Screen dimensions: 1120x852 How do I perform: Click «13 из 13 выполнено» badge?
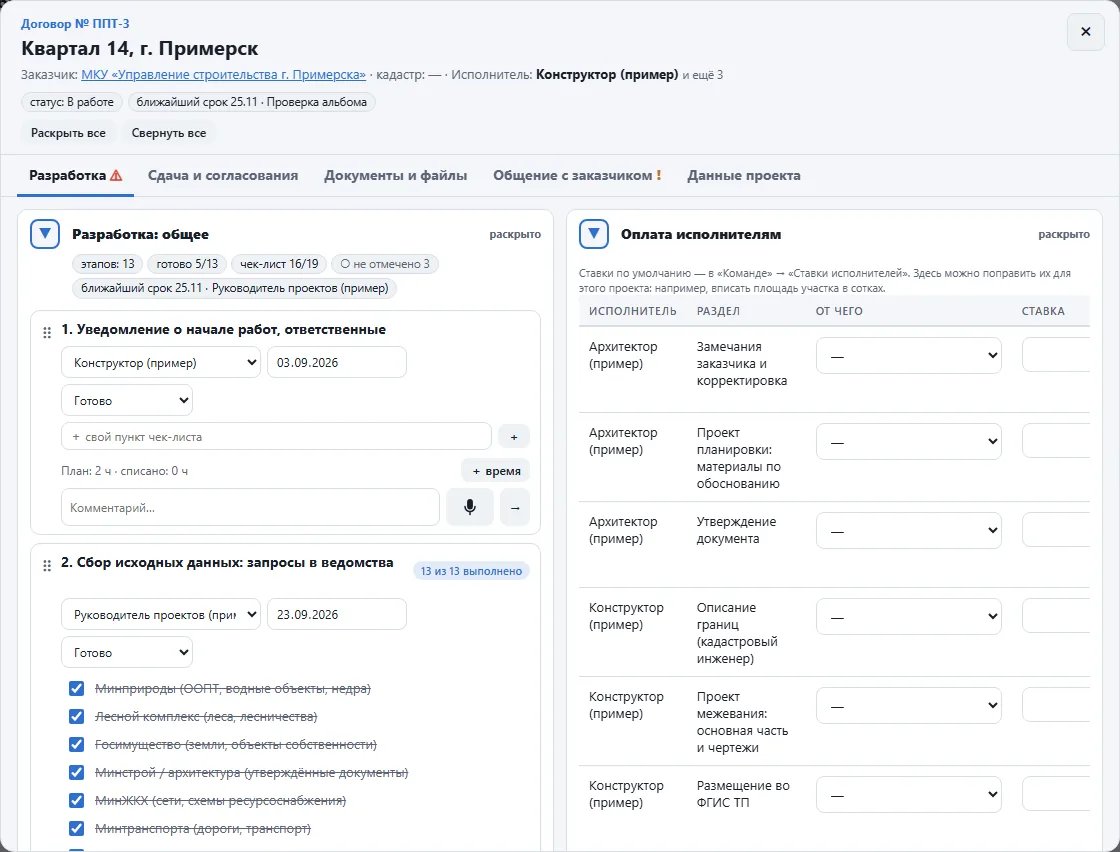(x=471, y=571)
